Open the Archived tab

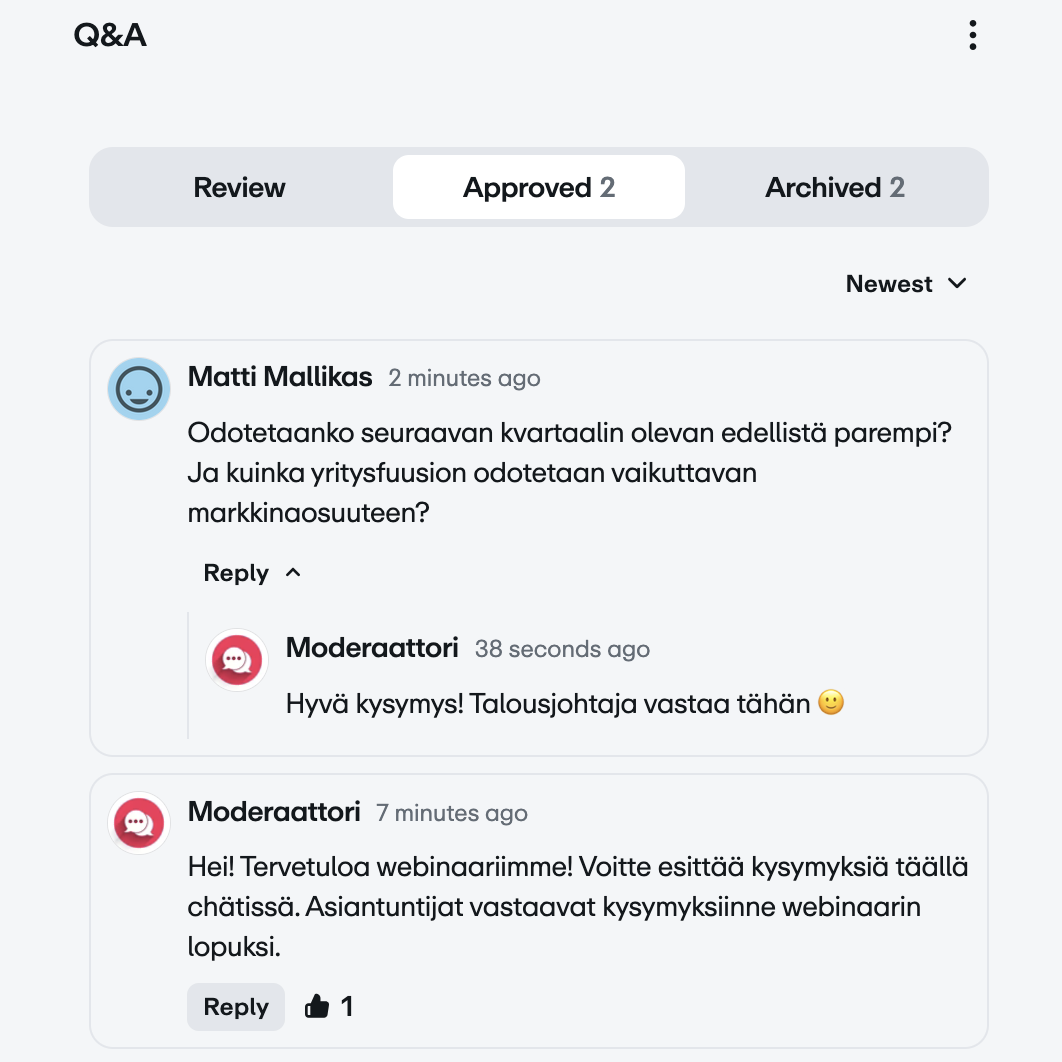[x=835, y=187]
